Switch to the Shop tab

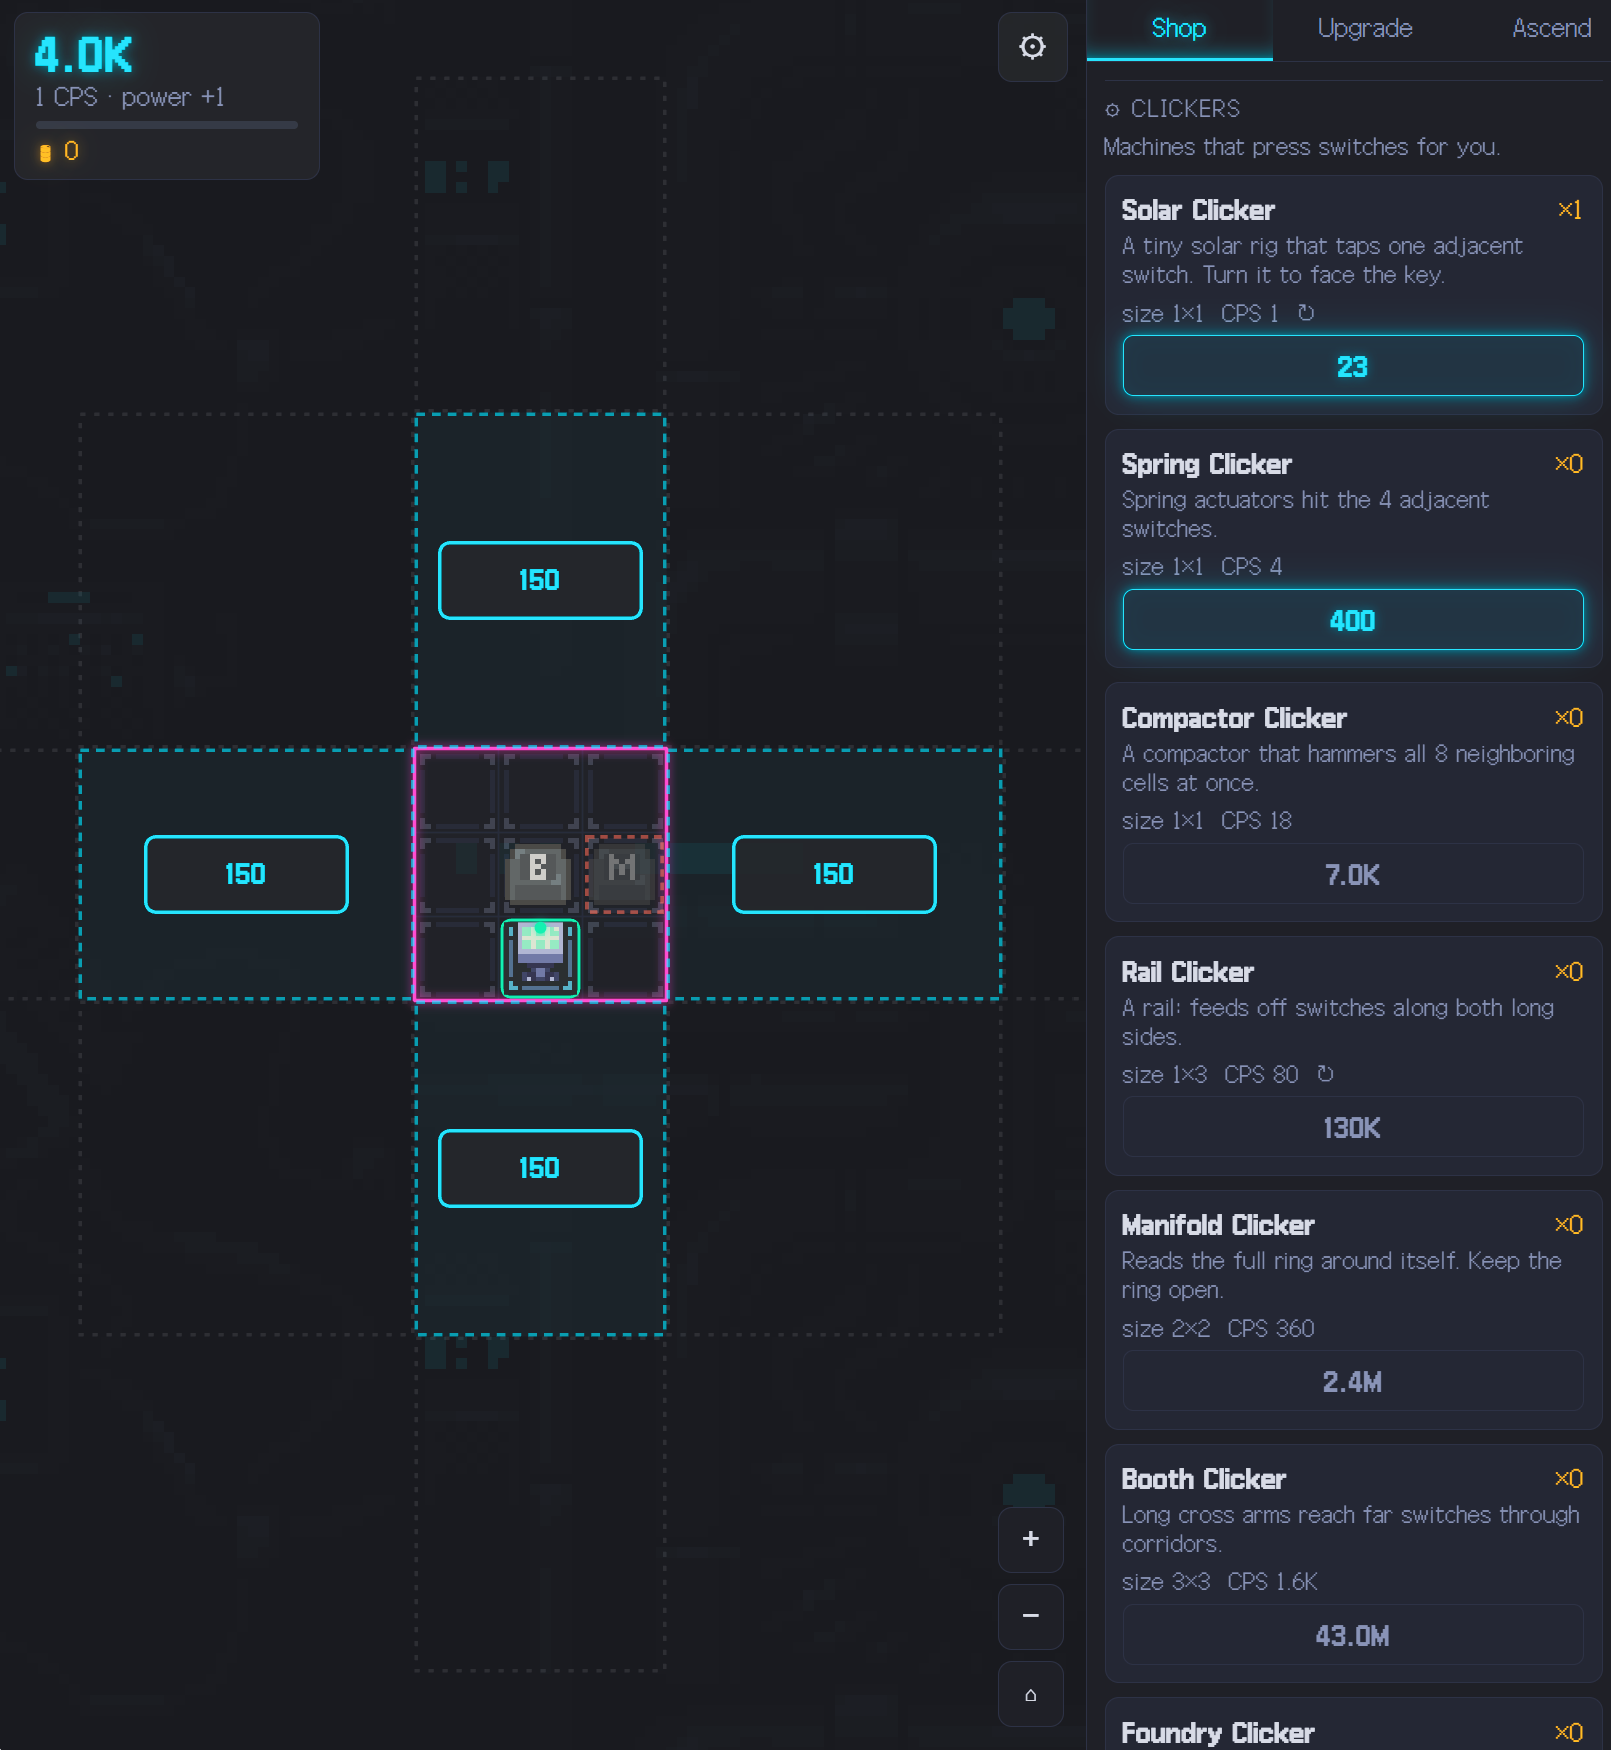[1179, 29]
